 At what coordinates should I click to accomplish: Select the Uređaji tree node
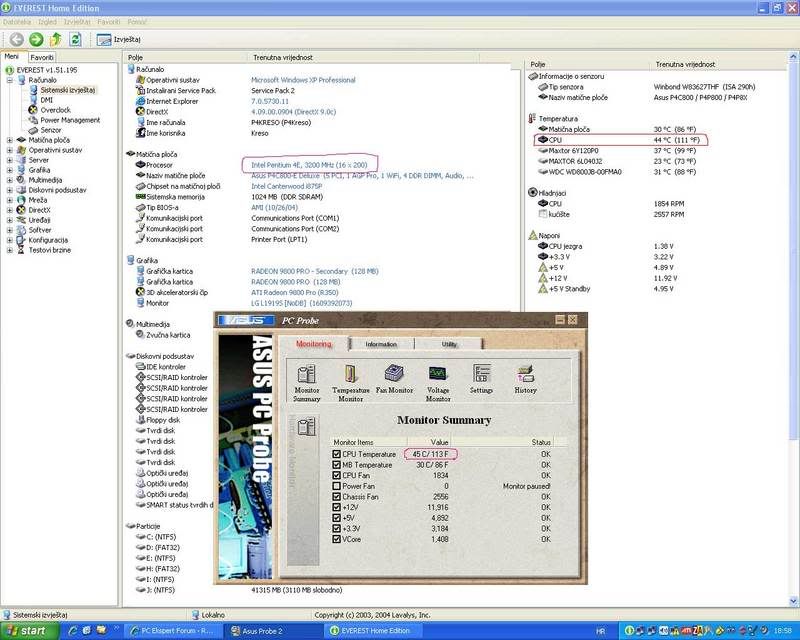point(39,220)
